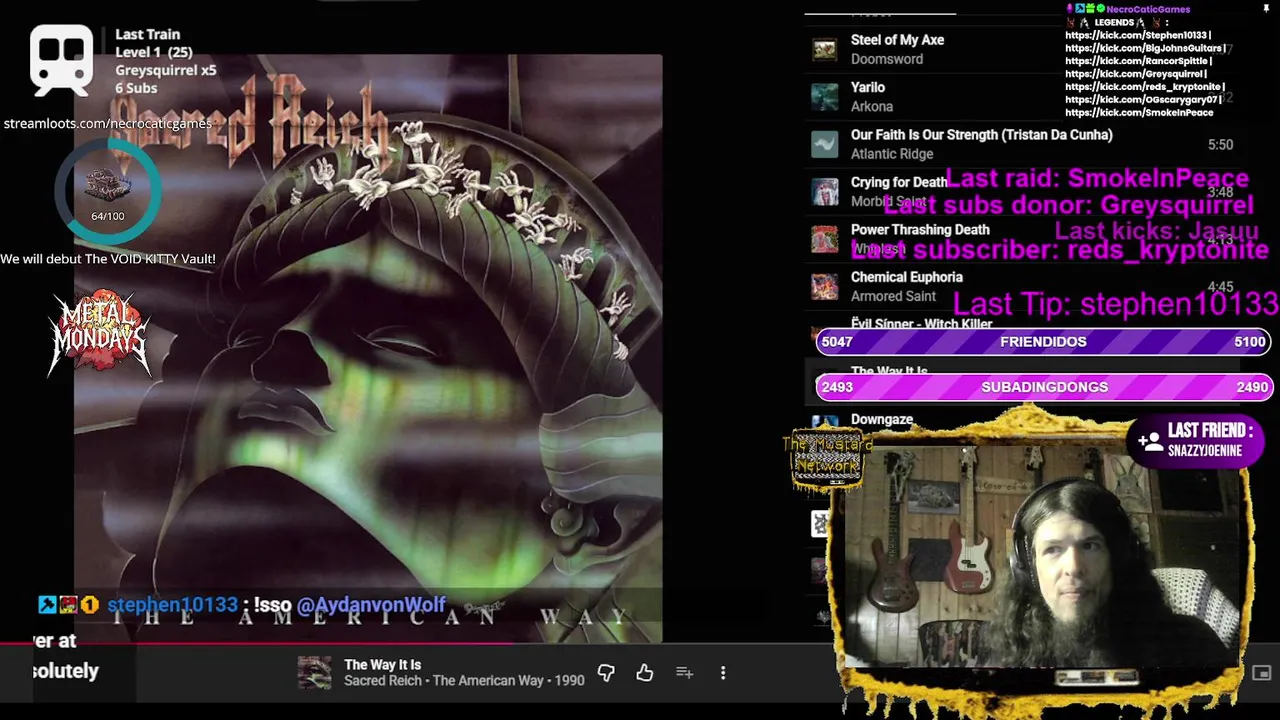This screenshot has height=720, width=1280.
Task: Play 'Our Faith Is Our Strength (Tristan Da Cunha)'
Action: tap(981, 135)
